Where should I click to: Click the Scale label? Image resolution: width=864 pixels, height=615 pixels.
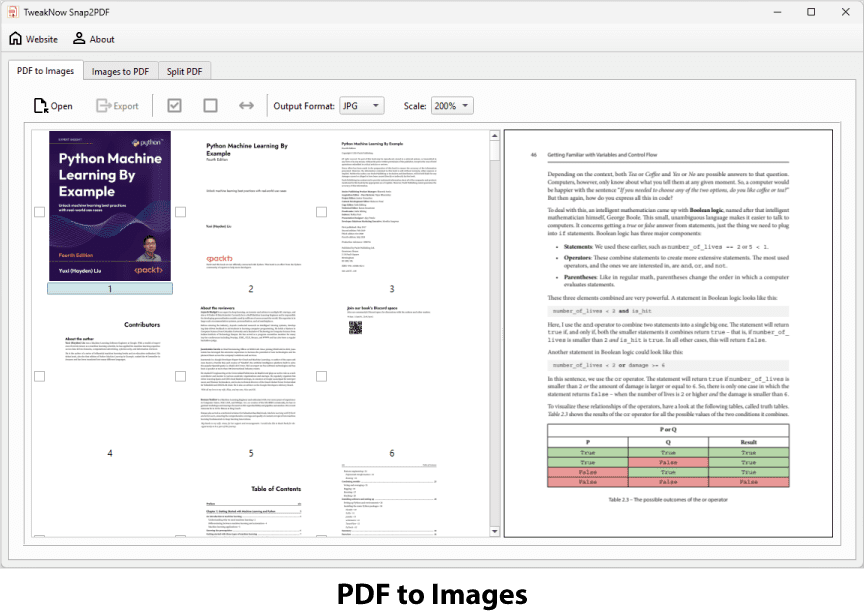click(x=414, y=106)
